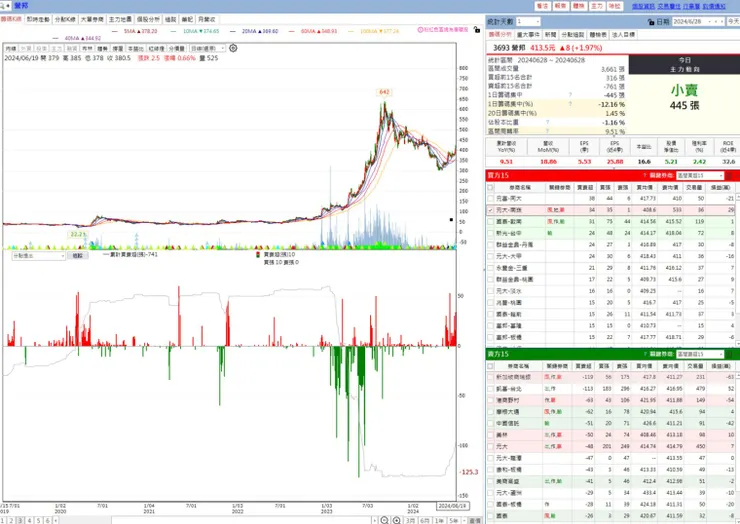Open the 體檢表 tab
The height and width of the screenshot is (524, 740).
[x=598, y=35]
